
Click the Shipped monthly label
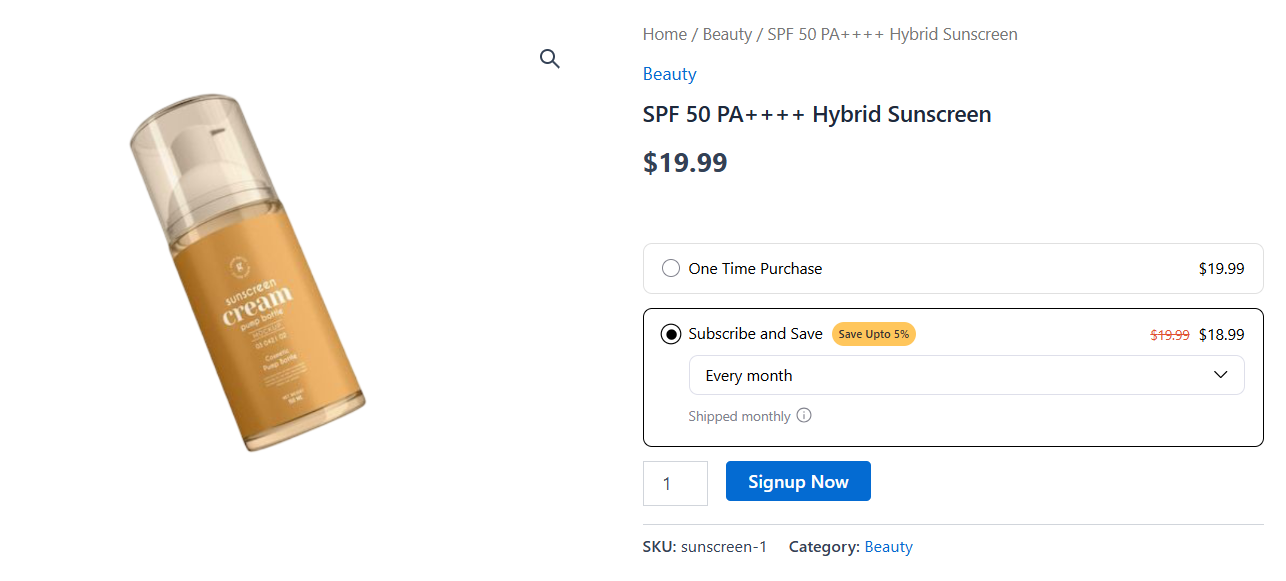(x=739, y=415)
